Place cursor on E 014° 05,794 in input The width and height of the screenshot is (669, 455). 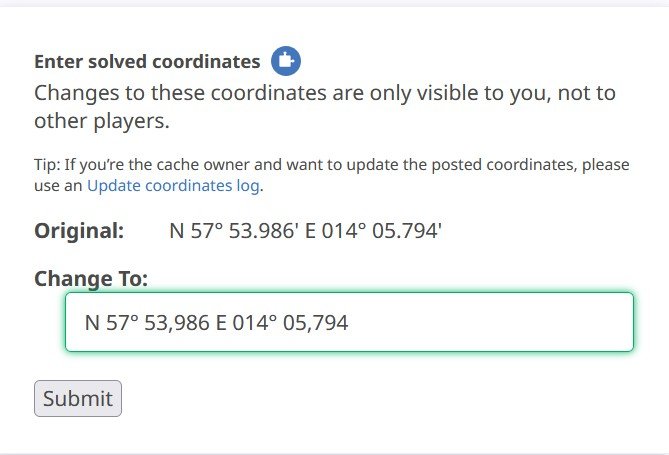[282, 322]
